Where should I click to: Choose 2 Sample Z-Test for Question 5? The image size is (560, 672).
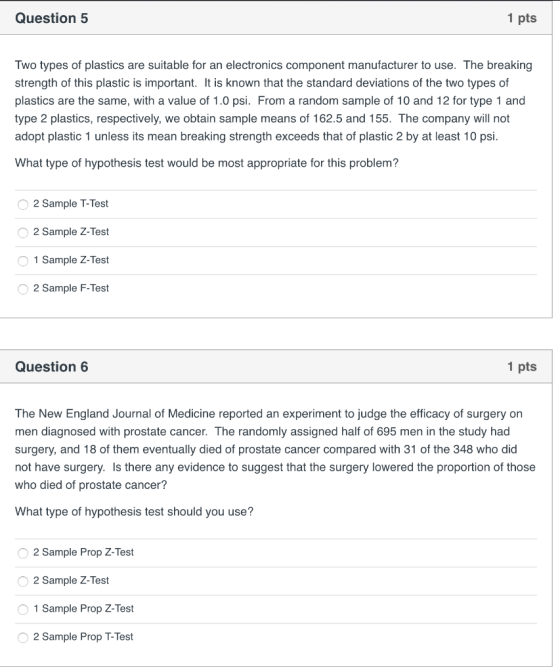pos(23,233)
